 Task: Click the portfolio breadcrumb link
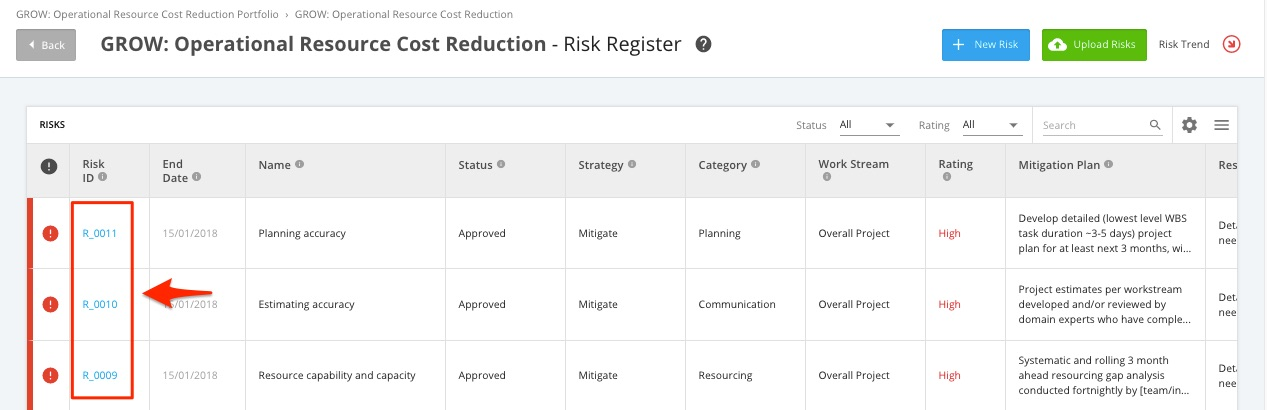pos(147,15)
